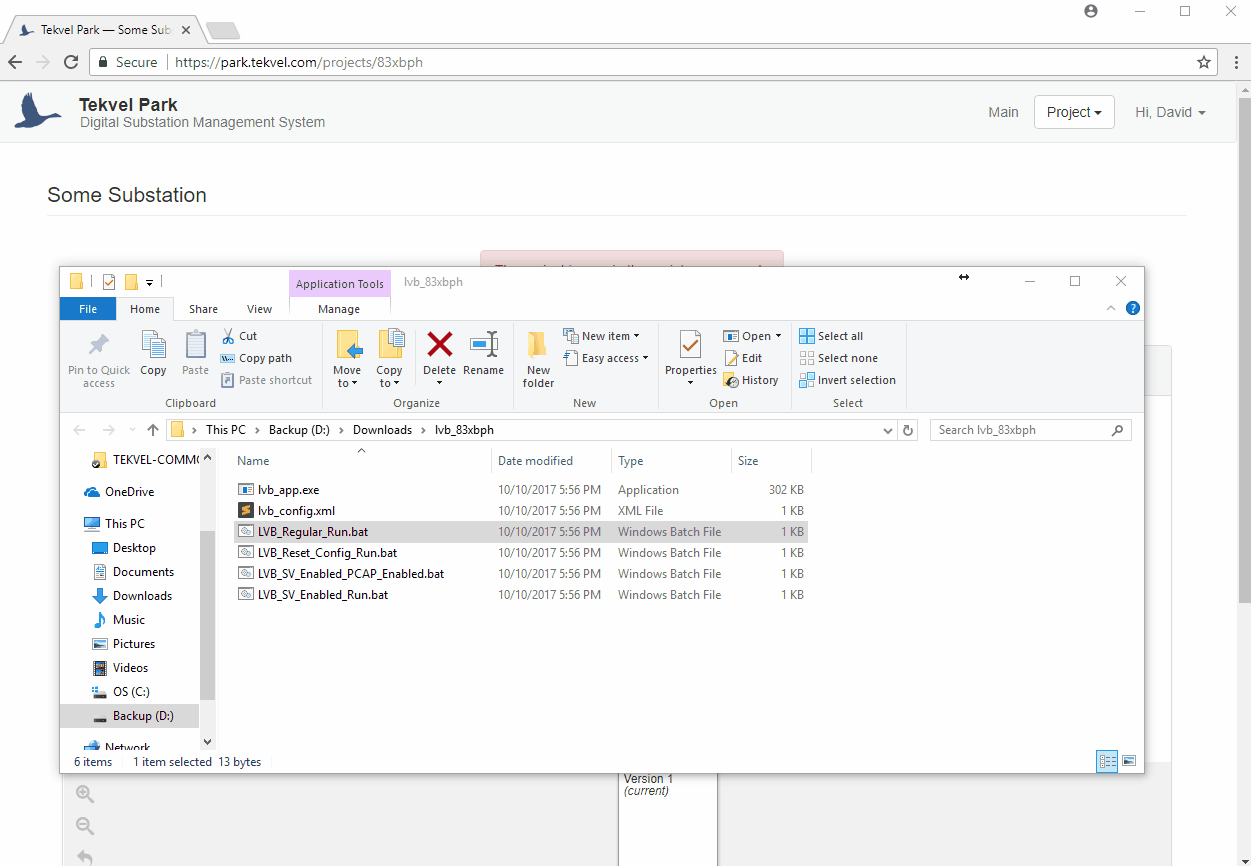This screenshot has width=1251, height=866.
Task: Open Quick Access Toolbar customize arrow
Action: point(149,282)
